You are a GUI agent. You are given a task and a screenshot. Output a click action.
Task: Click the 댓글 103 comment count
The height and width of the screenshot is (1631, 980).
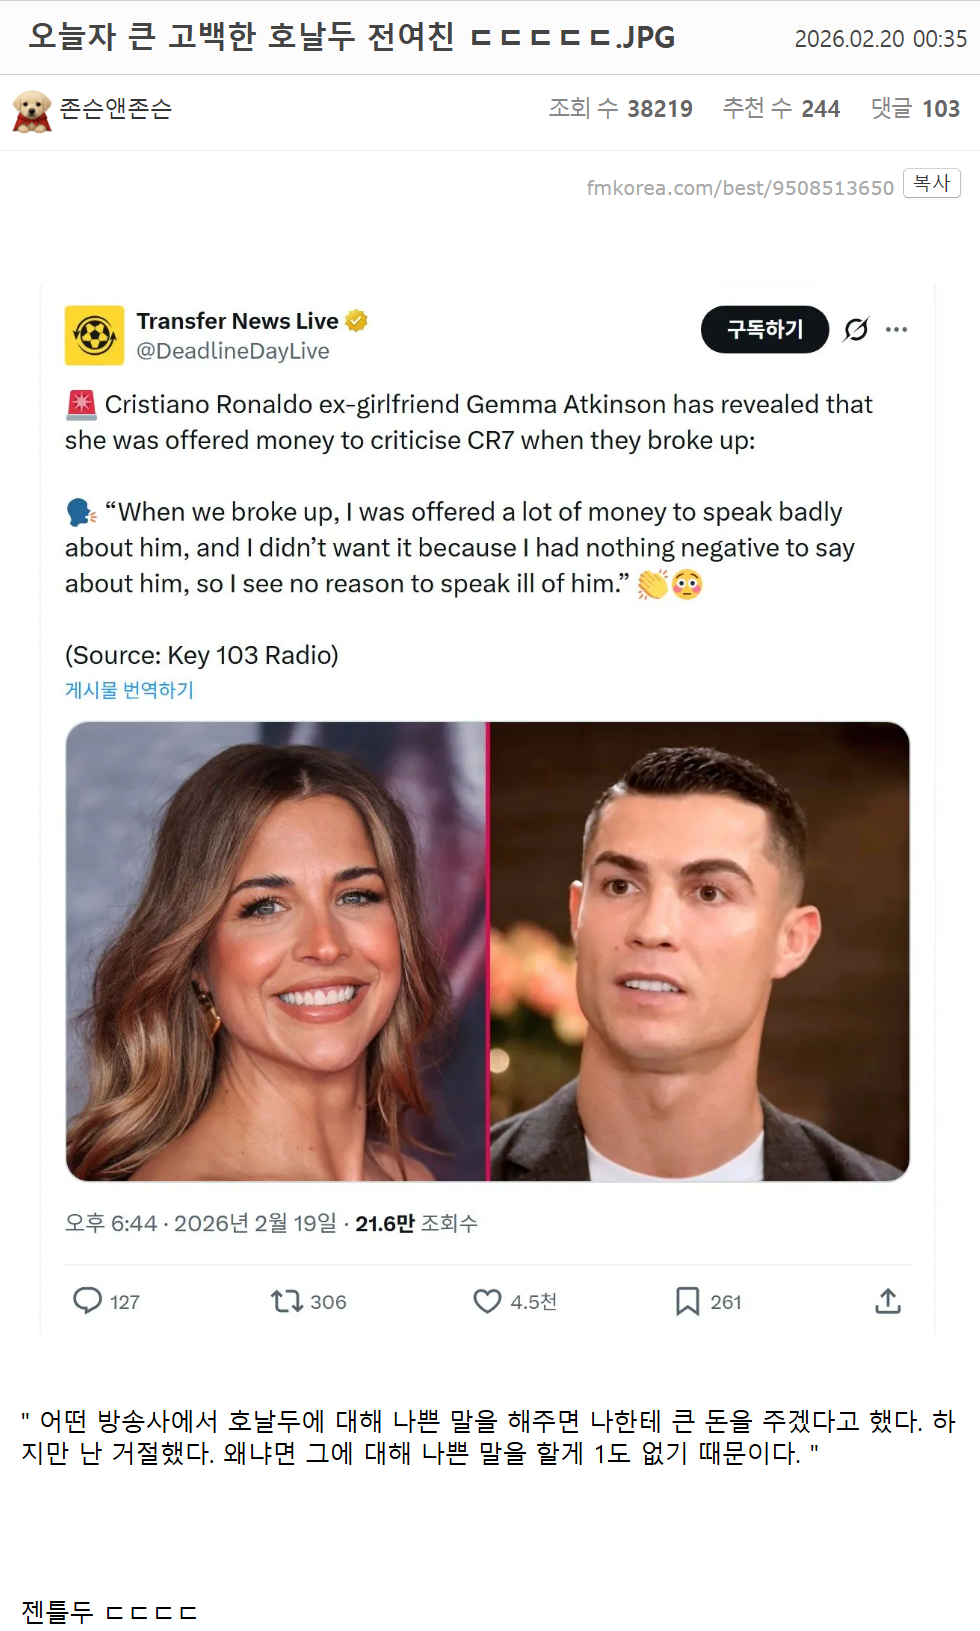pos(915,108)
